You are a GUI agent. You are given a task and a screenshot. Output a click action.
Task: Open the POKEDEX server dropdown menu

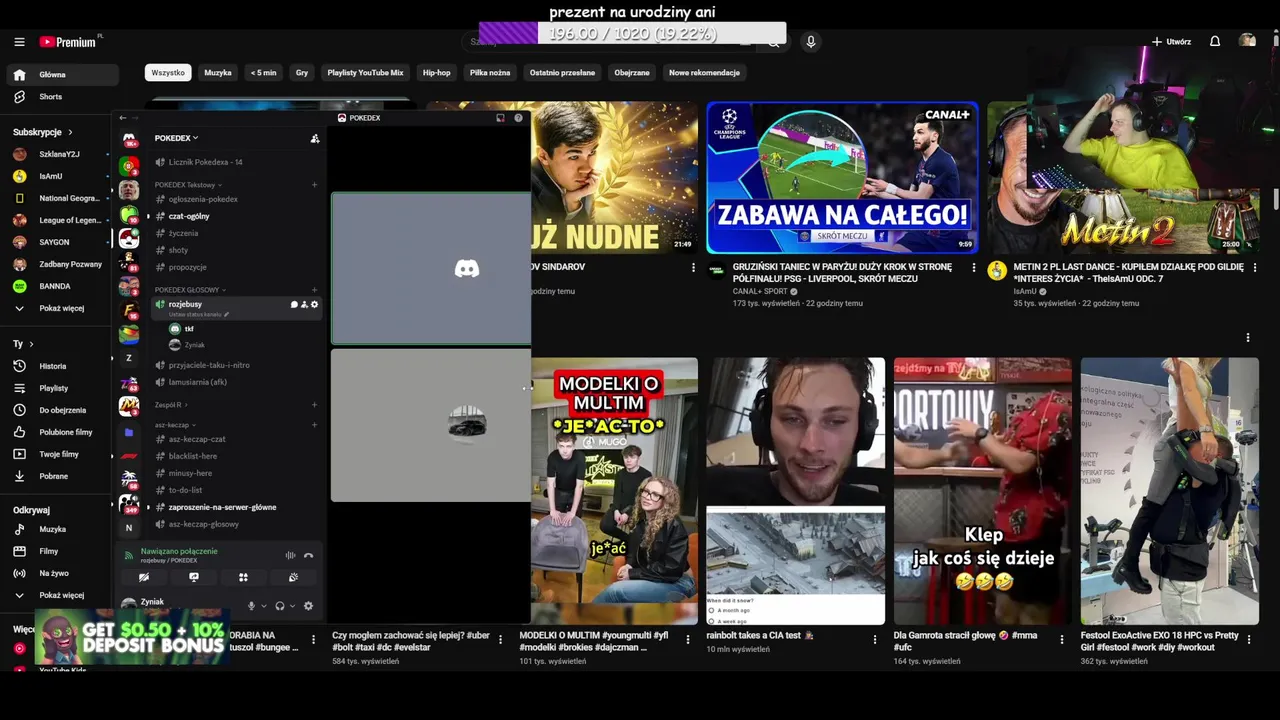pyautogui.click(x=177, y=138)
